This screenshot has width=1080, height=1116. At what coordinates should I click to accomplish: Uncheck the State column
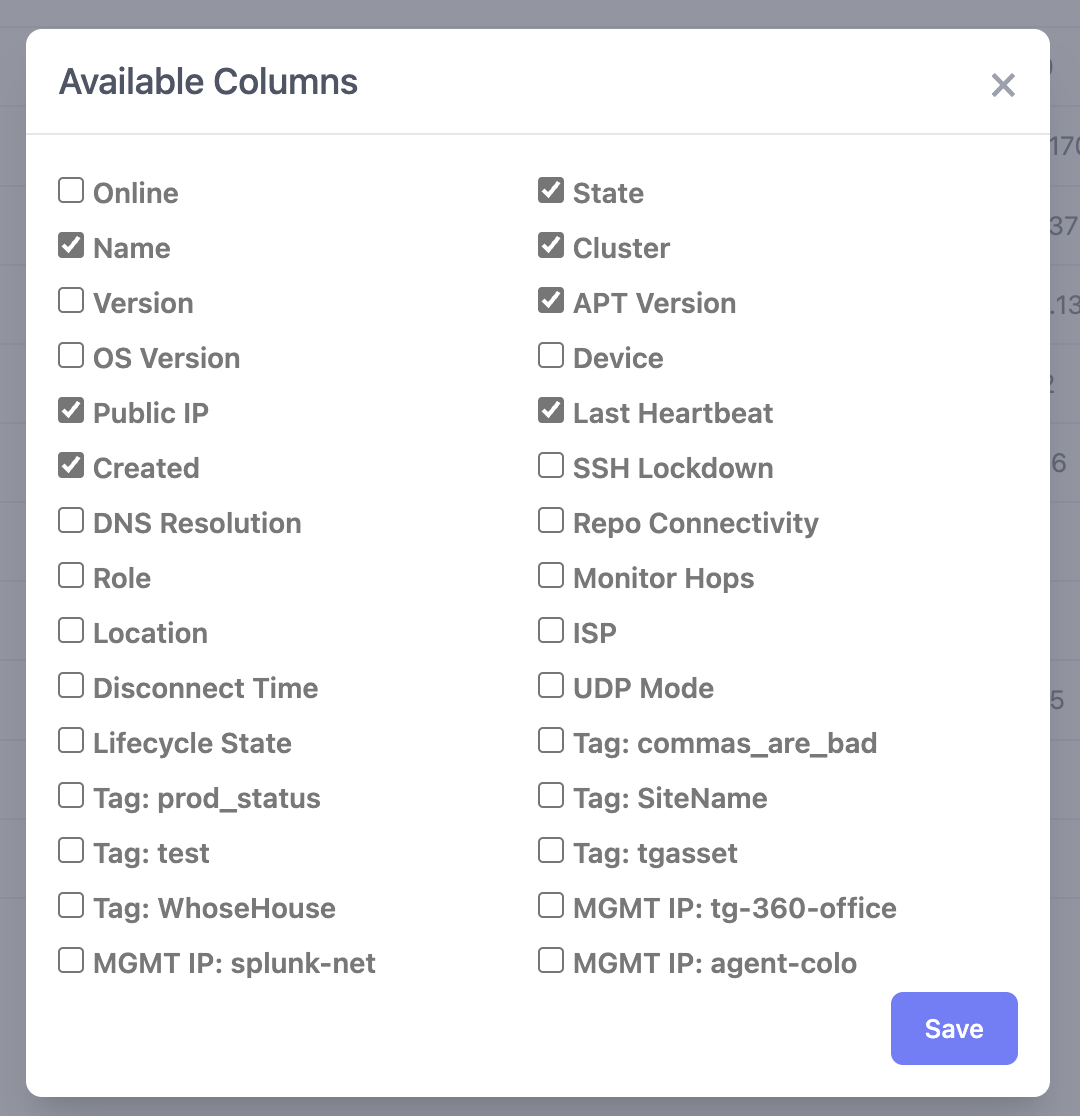coord(551,190)
